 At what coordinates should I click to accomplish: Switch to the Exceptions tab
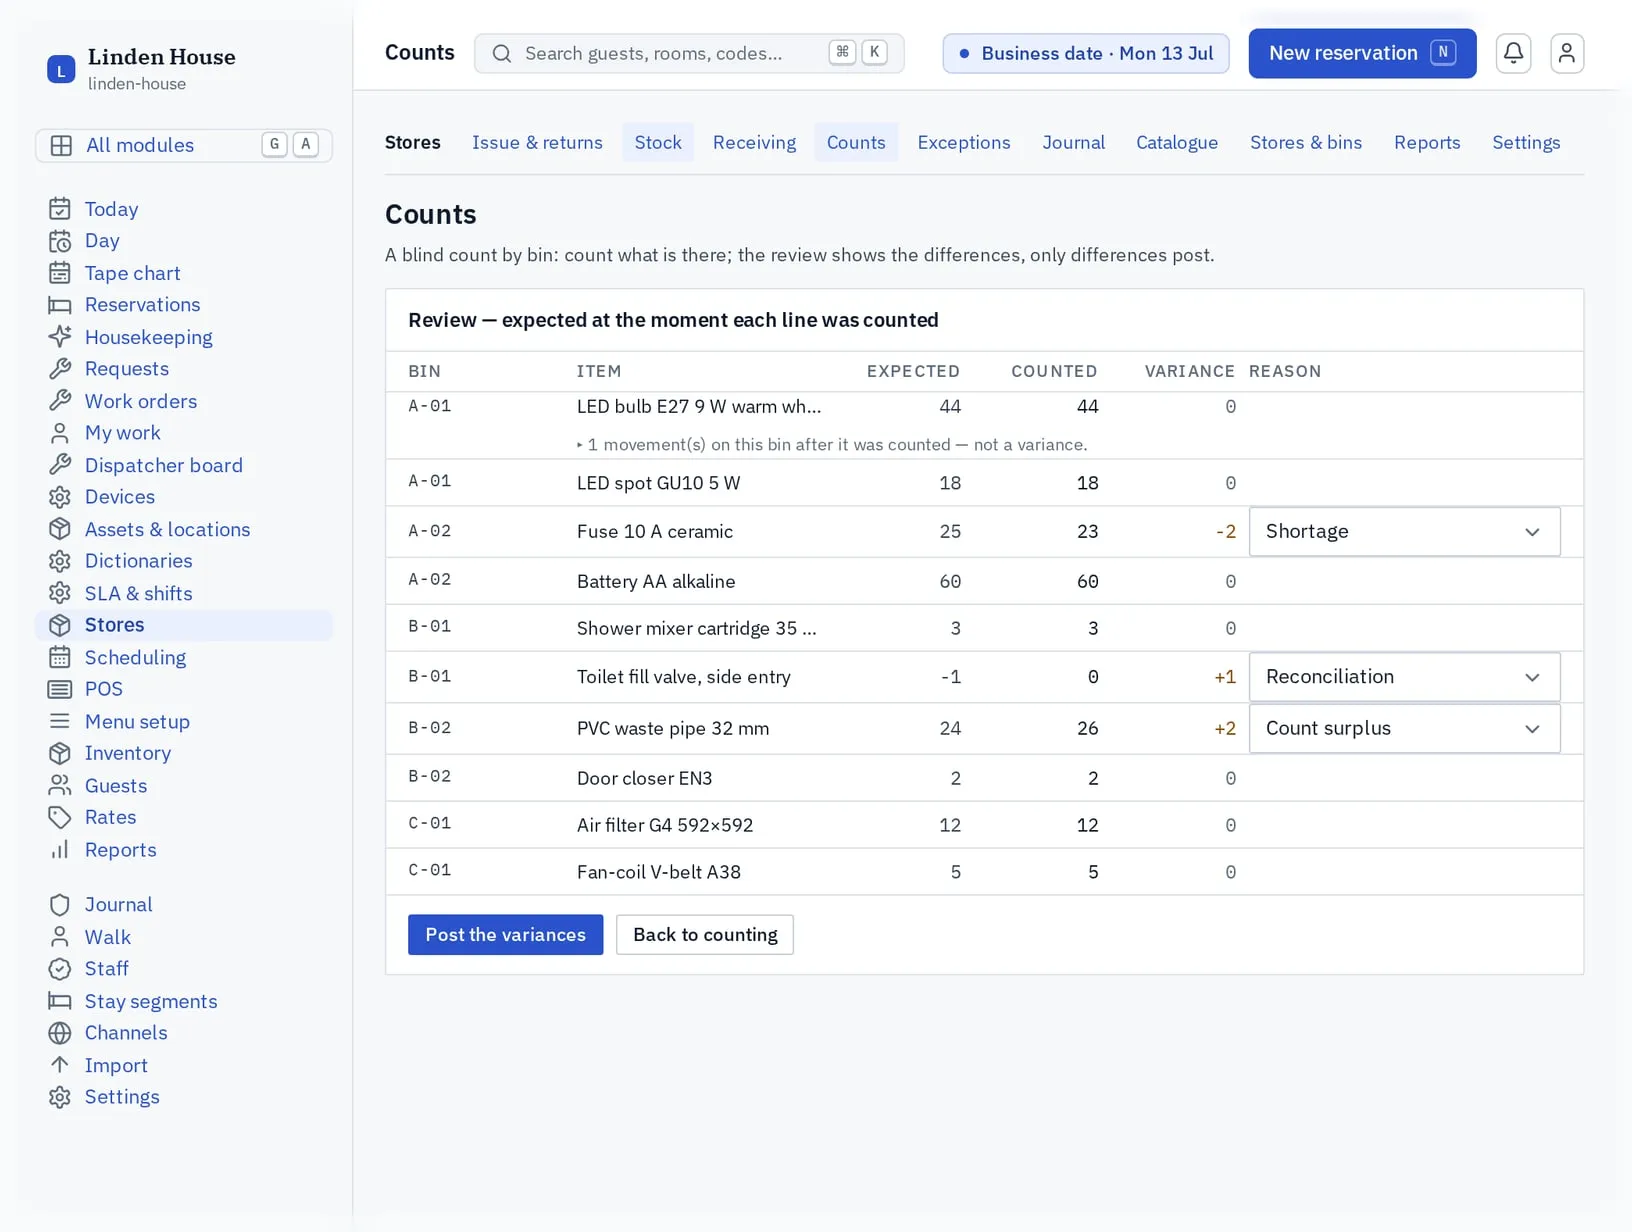[x=963, y=142]
